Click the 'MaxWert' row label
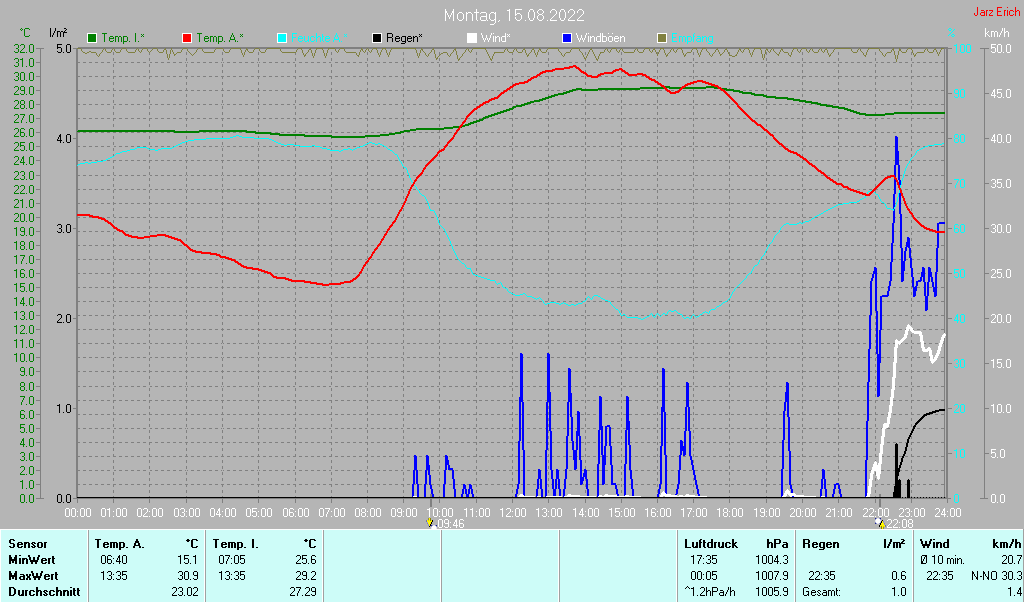 pyautogui.click(x=33, y=577)
